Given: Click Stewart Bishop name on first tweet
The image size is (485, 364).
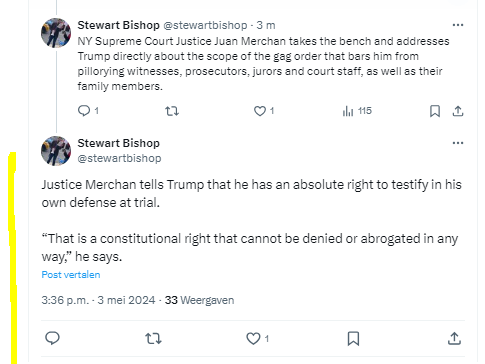Looking at the screenshot, I should tap(118, 25).
